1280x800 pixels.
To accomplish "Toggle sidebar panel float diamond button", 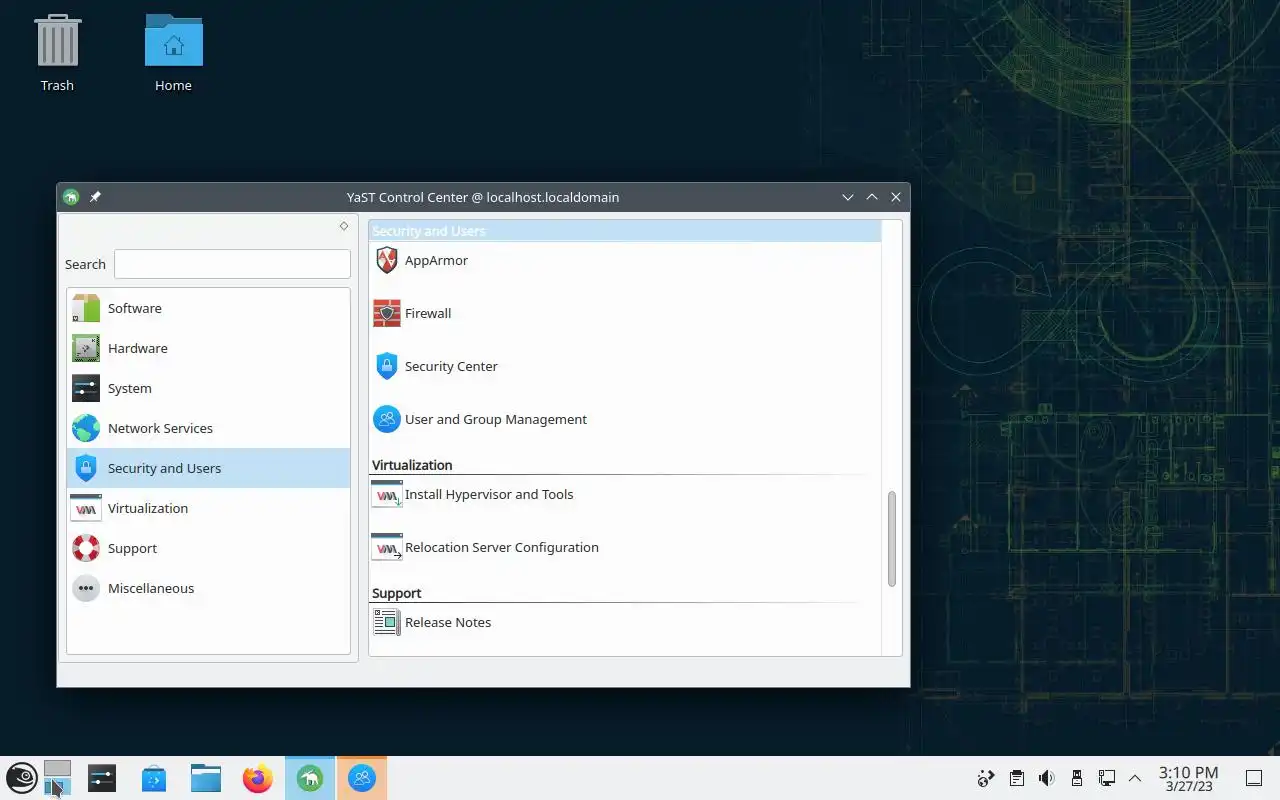I will point(344,226).
